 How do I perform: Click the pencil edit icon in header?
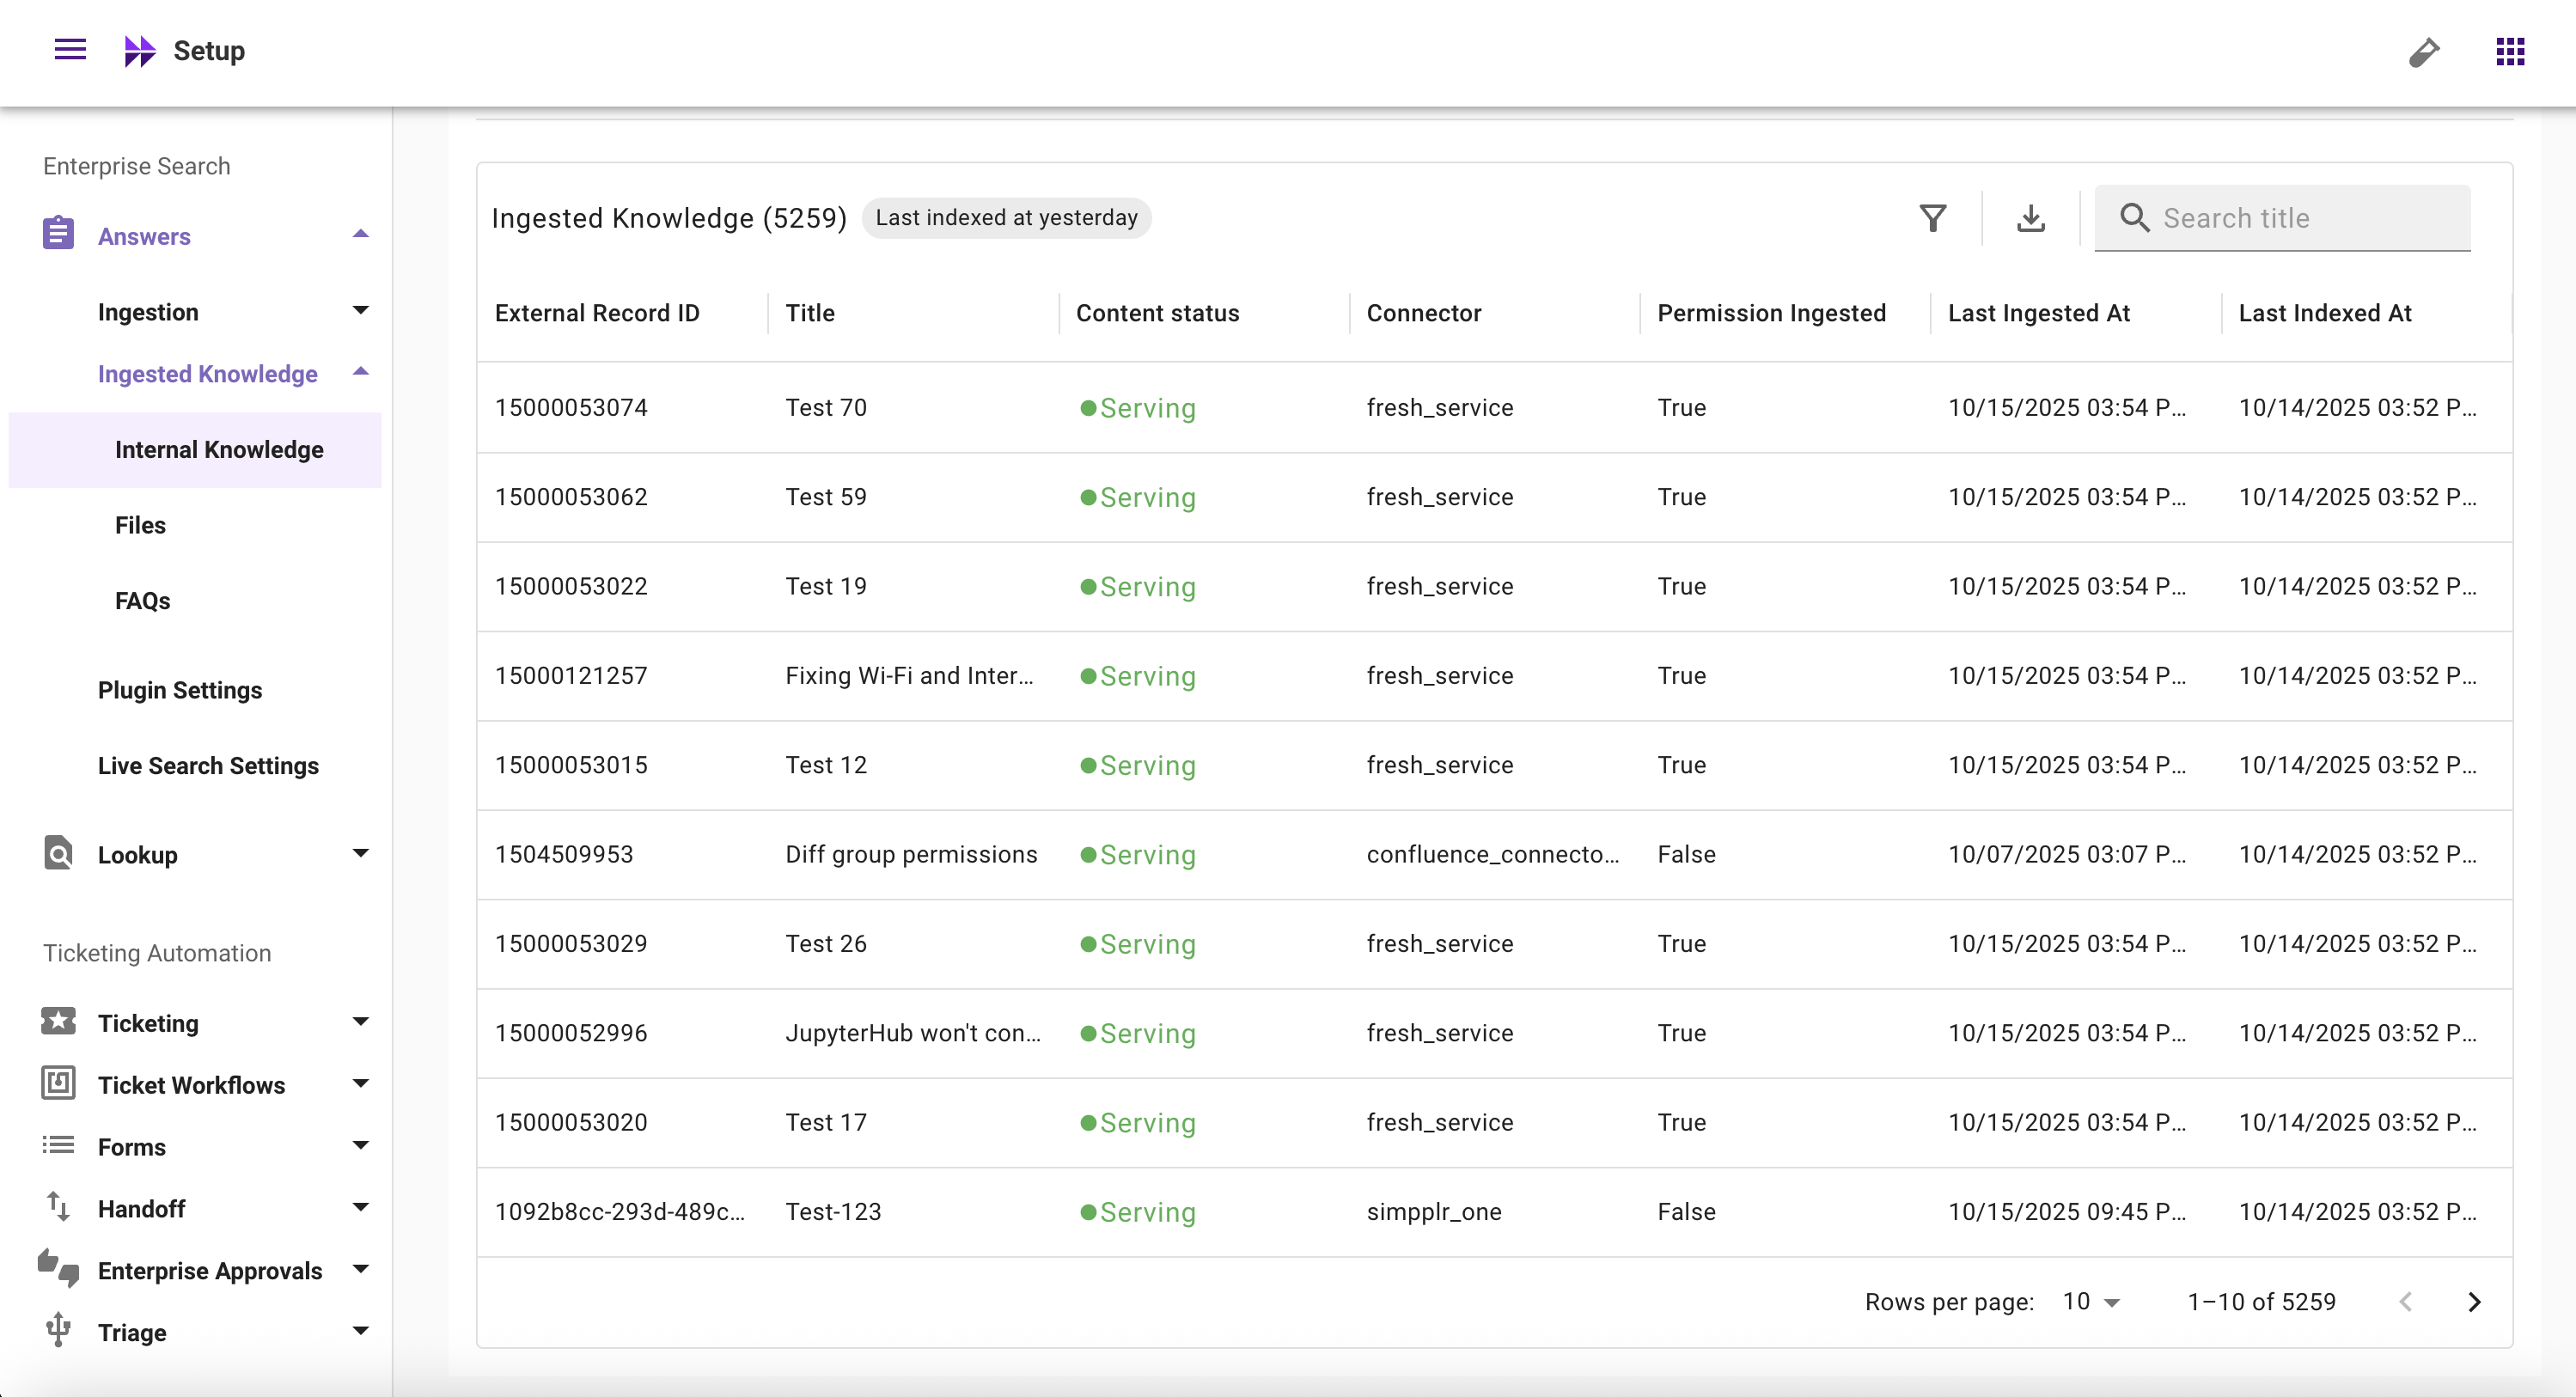click(2424, 51)
